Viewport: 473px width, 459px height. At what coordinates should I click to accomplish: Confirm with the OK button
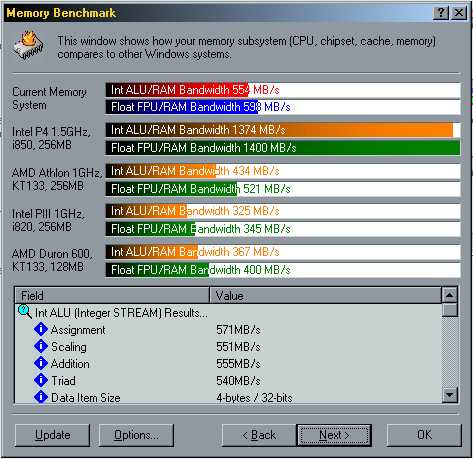pos(424,435)
